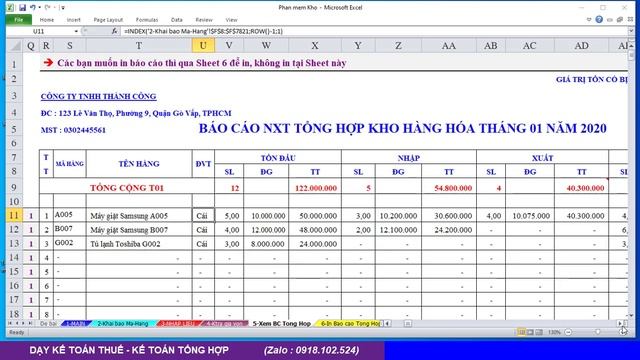
Task: Select column X header
Action: coord(315,46)
